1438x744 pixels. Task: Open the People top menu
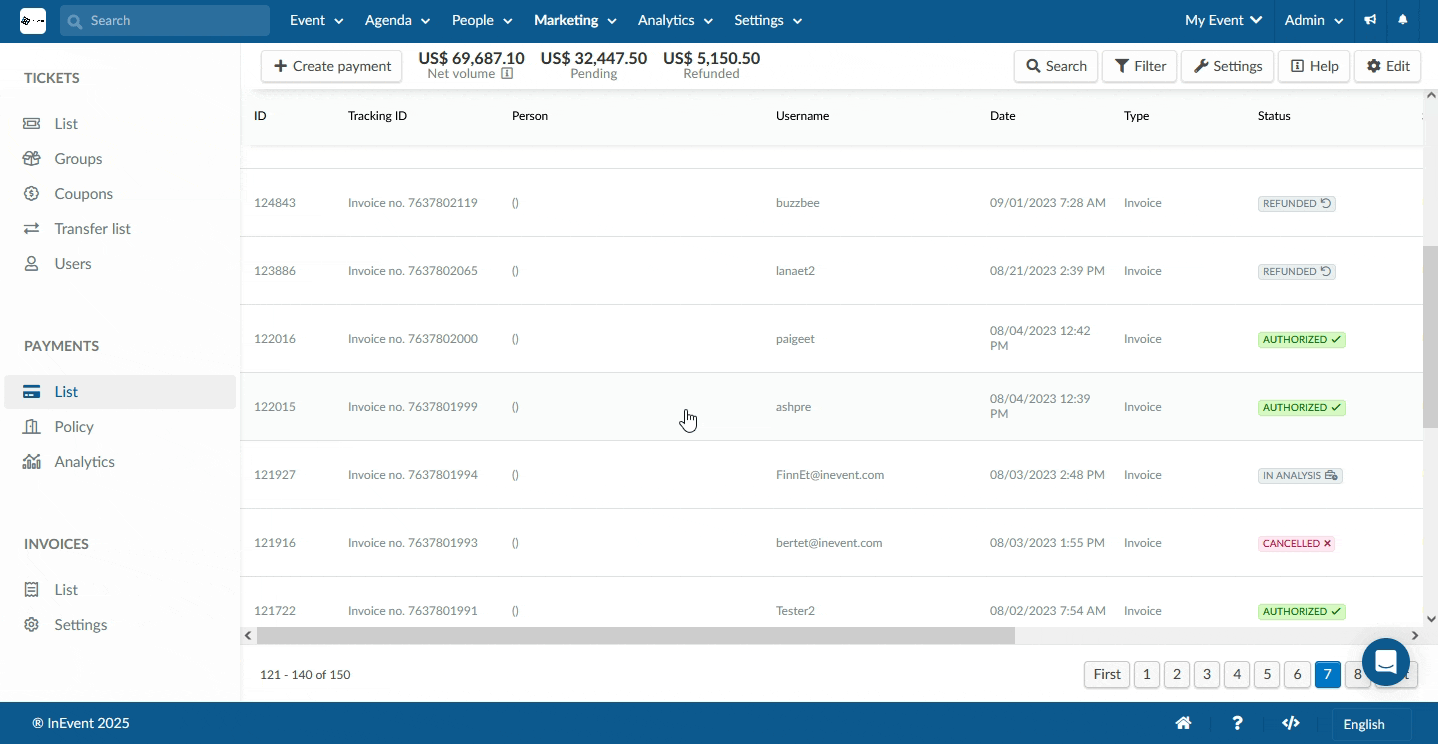click(482, 20)
